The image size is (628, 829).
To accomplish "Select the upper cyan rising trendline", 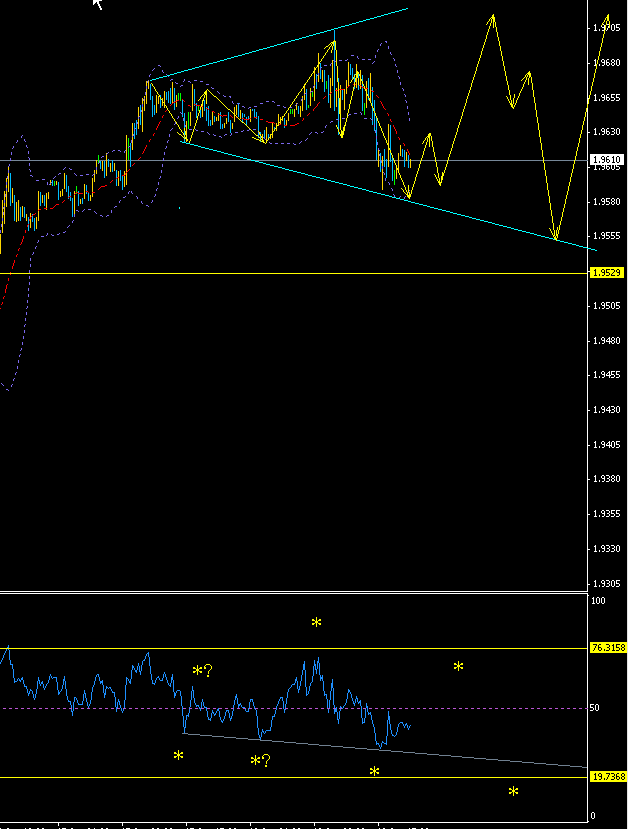I will (279, 44).
